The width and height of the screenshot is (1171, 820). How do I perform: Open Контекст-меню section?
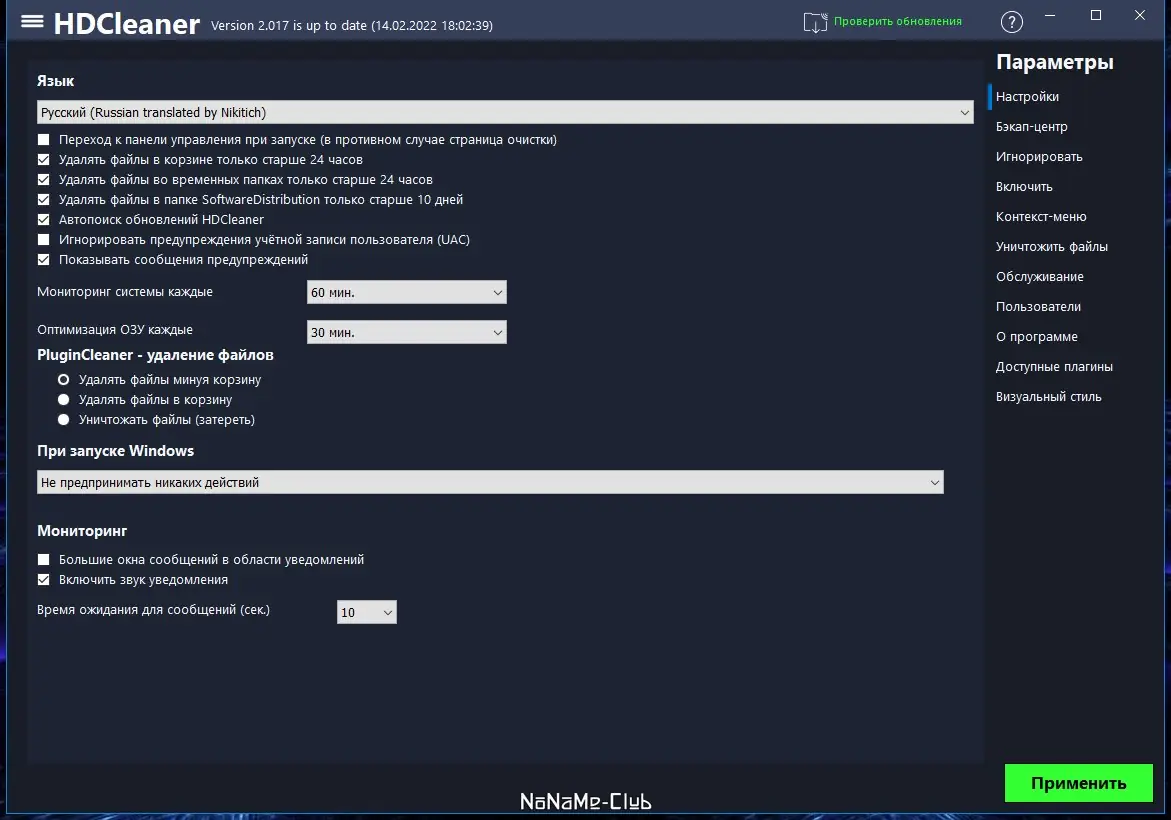(1041, 217)
